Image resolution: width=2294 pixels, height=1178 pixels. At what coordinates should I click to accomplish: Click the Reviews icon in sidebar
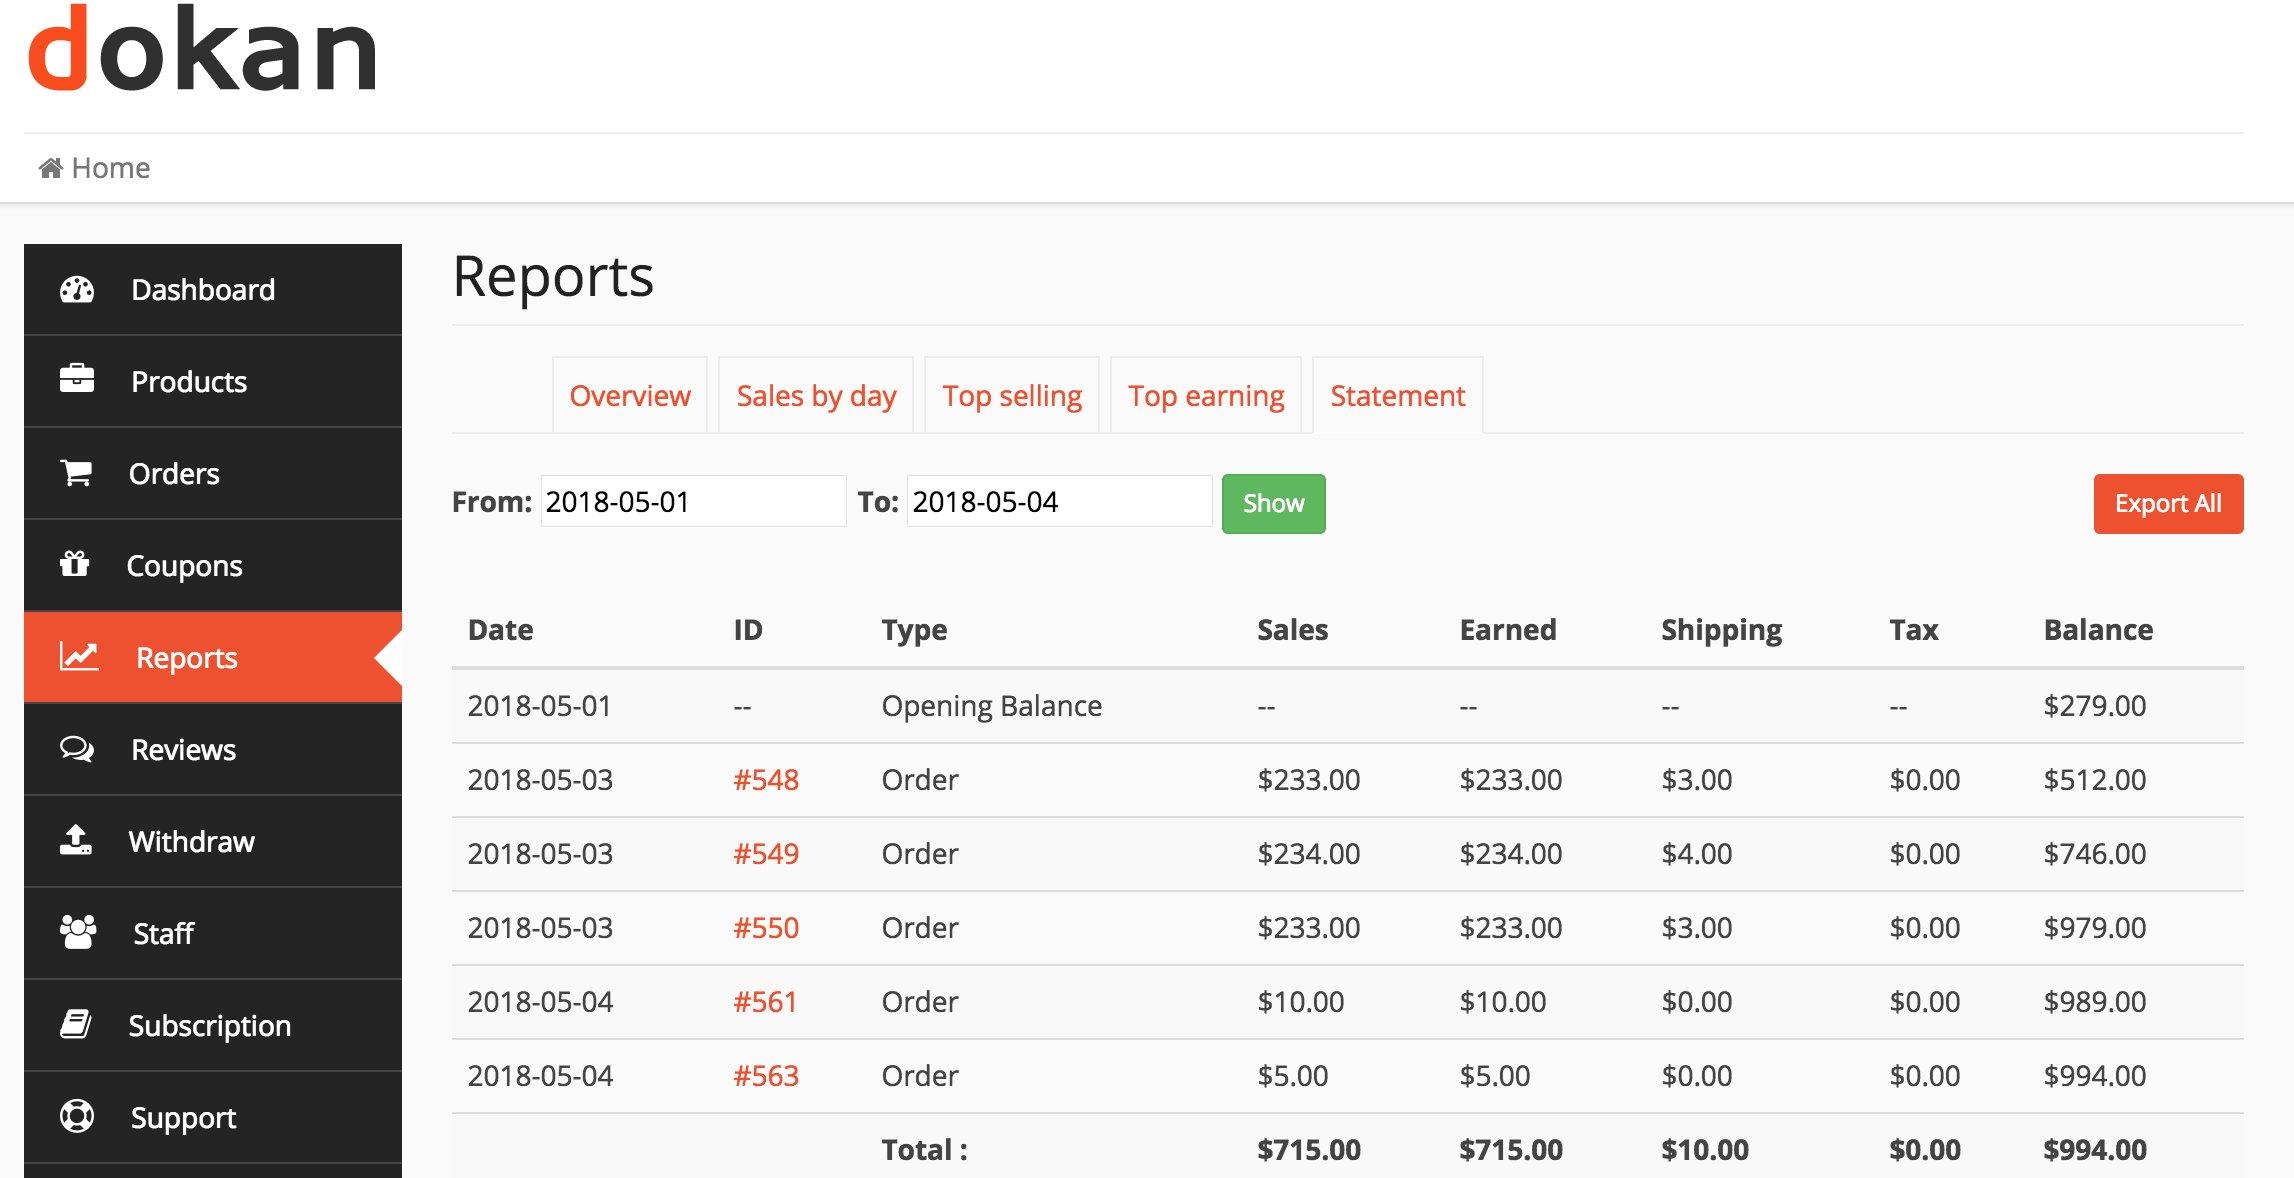click(x=77, y=747)
